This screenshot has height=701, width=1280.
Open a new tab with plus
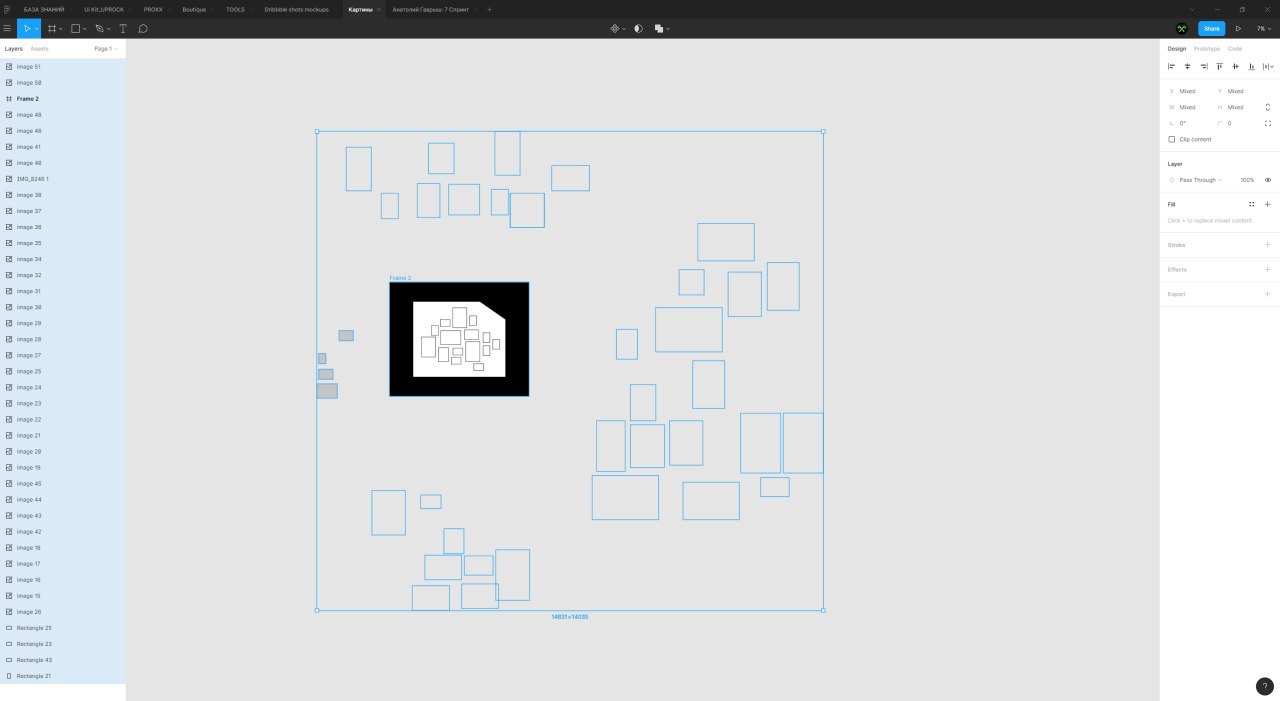pos(489,9)
